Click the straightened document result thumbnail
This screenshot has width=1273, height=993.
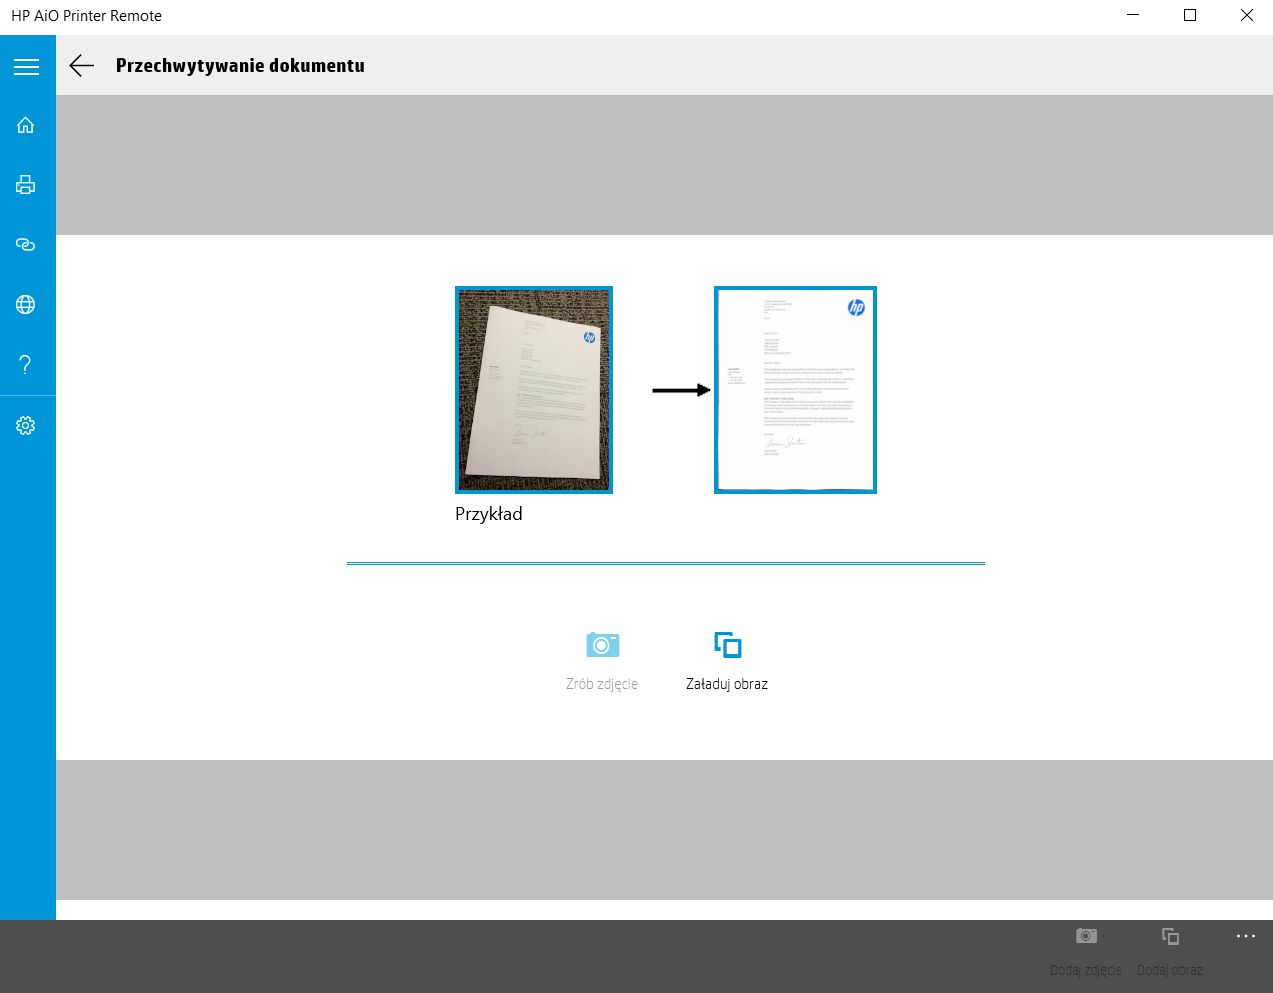[795, 390]
